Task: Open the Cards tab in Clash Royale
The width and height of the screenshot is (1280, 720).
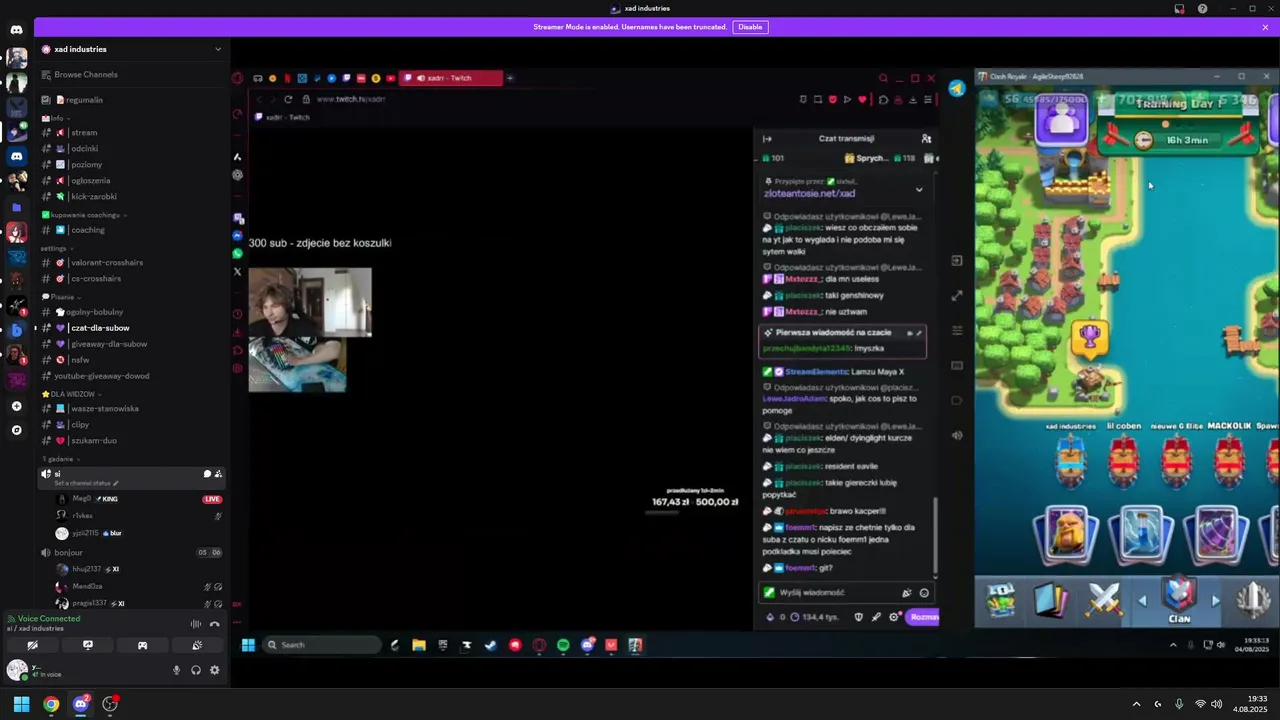Action: [x=1050, y=599]
